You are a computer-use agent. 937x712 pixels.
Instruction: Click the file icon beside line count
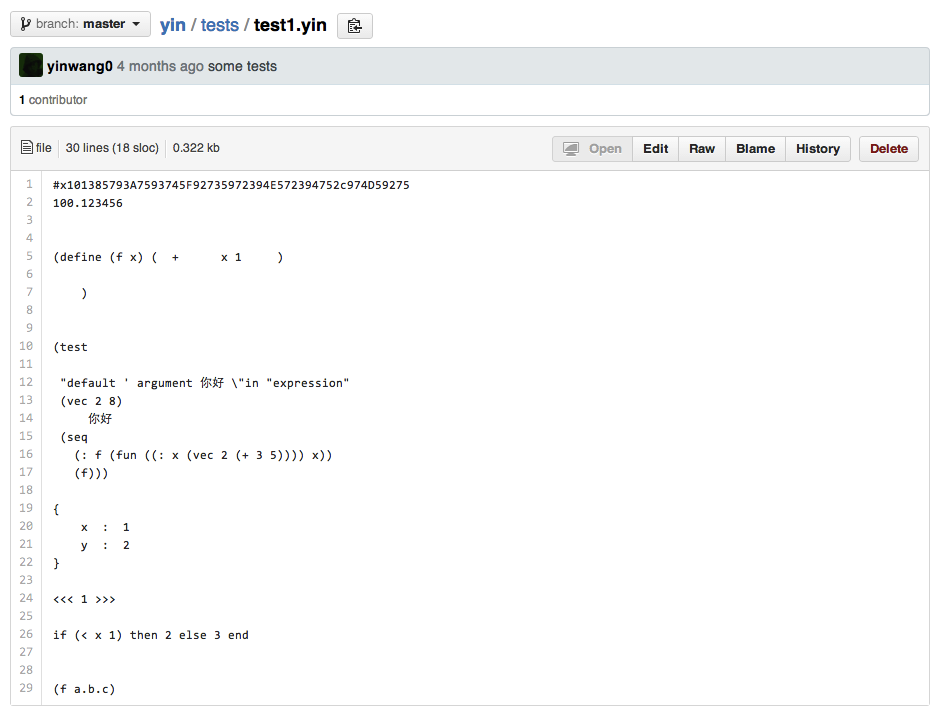click(27, 148)
